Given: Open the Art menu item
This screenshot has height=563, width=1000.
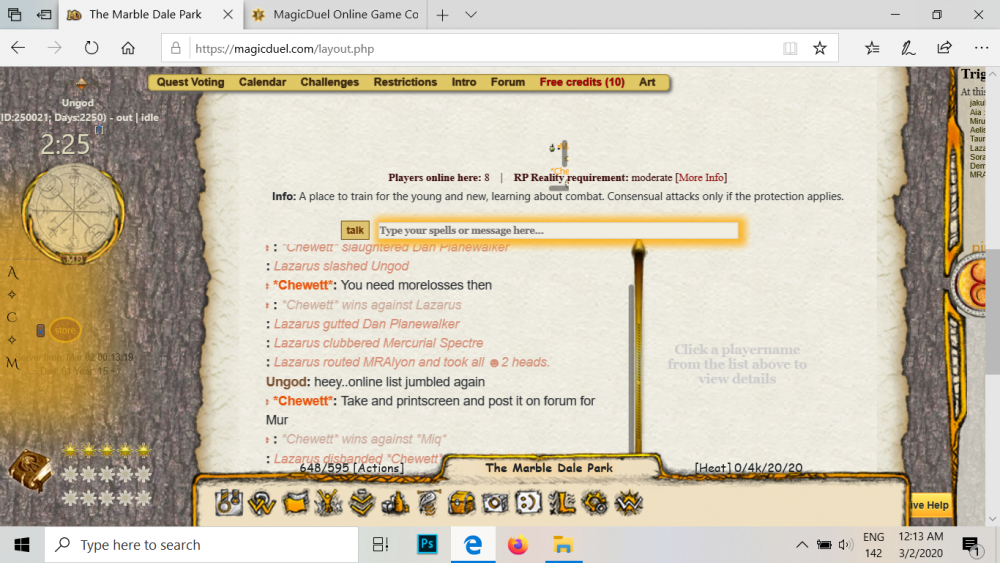Looking at the screenshot, I should [647, 82].
